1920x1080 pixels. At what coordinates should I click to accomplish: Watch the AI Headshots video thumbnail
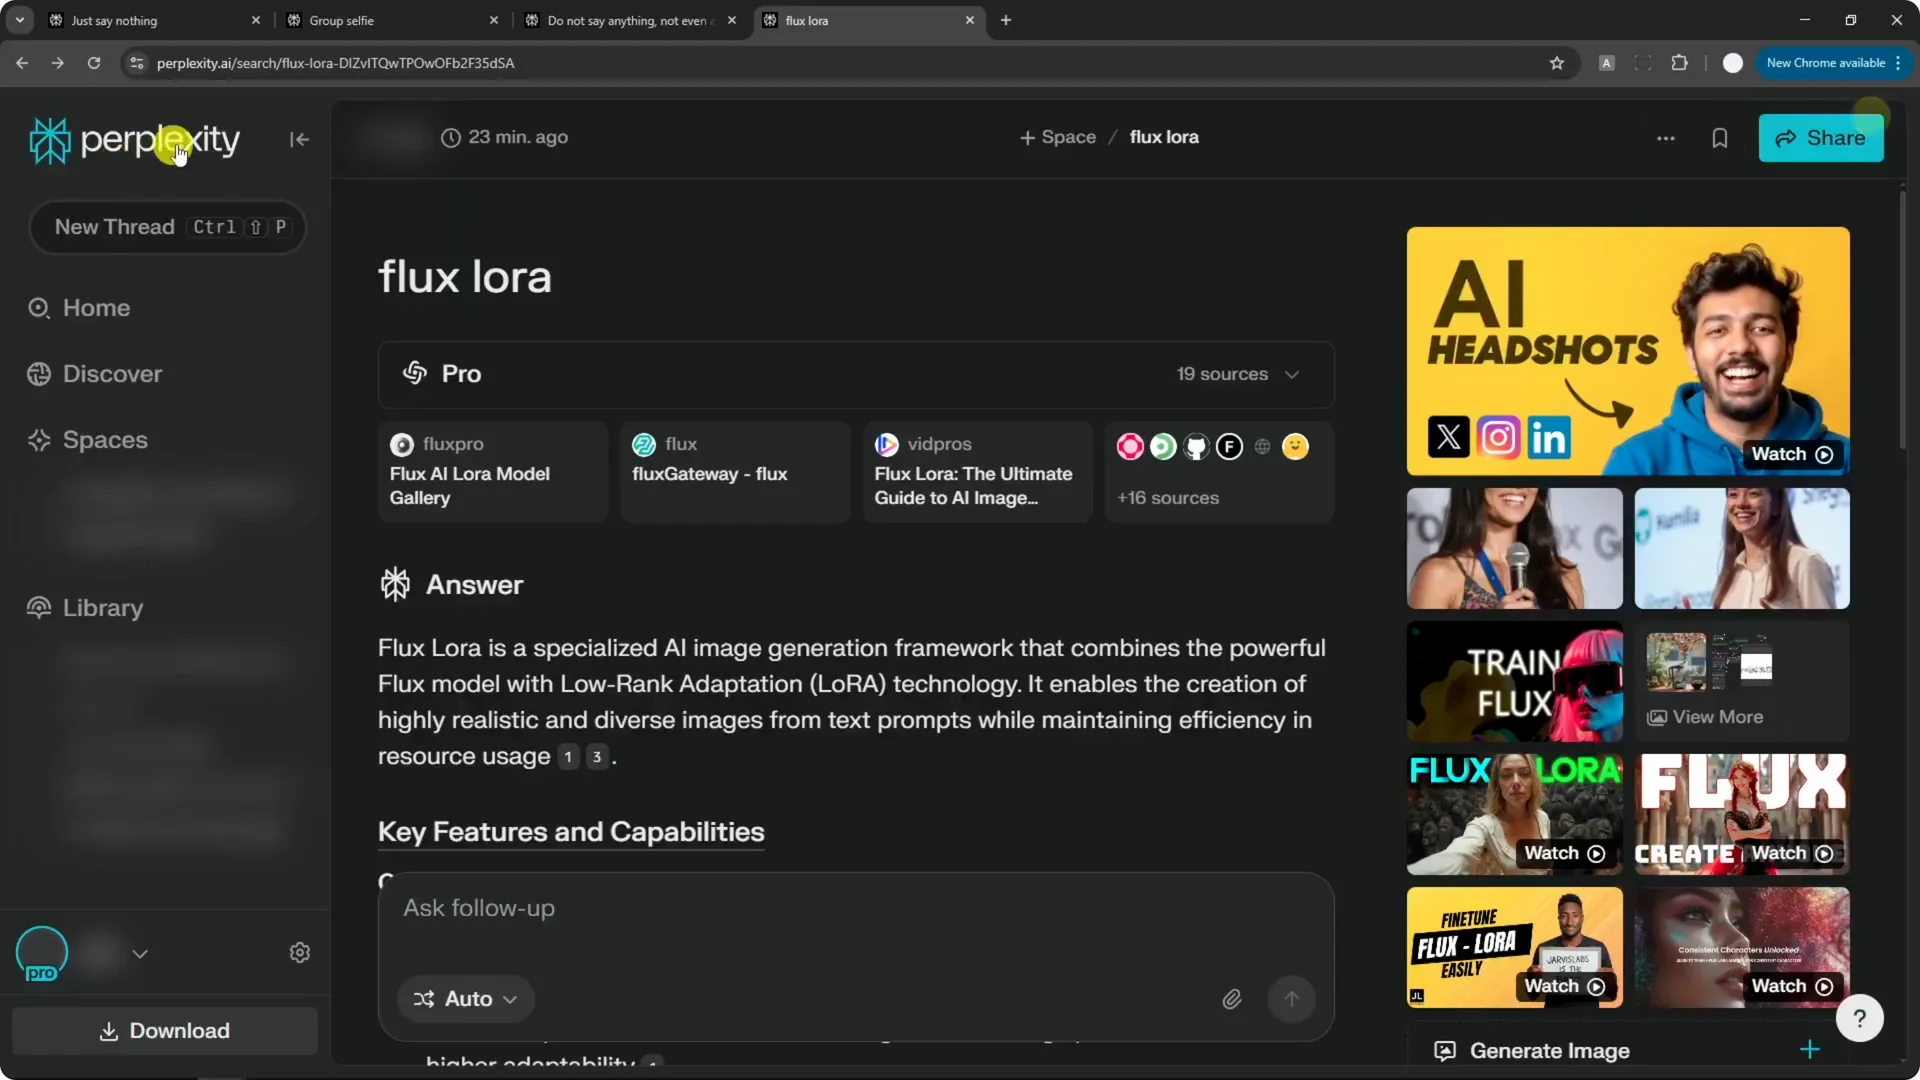[x=1627, y=351]
